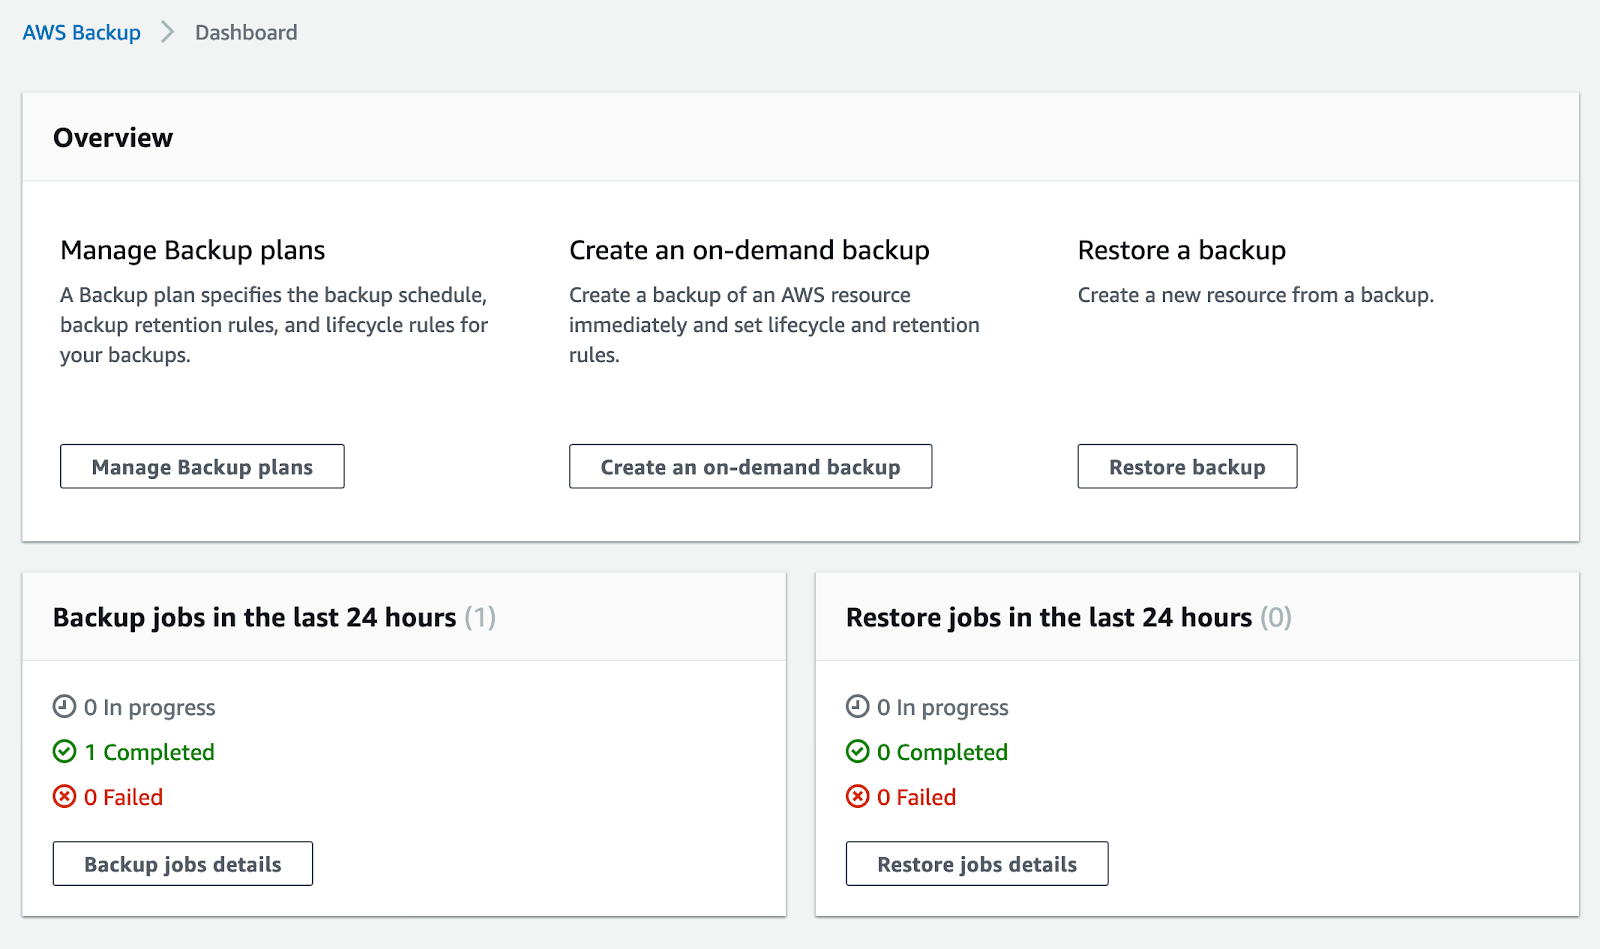1600x949 pixels.
Task: Click the 'Restore jobs in the last 24 hours' heading
Action: pyautogui.click(x=1049, y=618)
